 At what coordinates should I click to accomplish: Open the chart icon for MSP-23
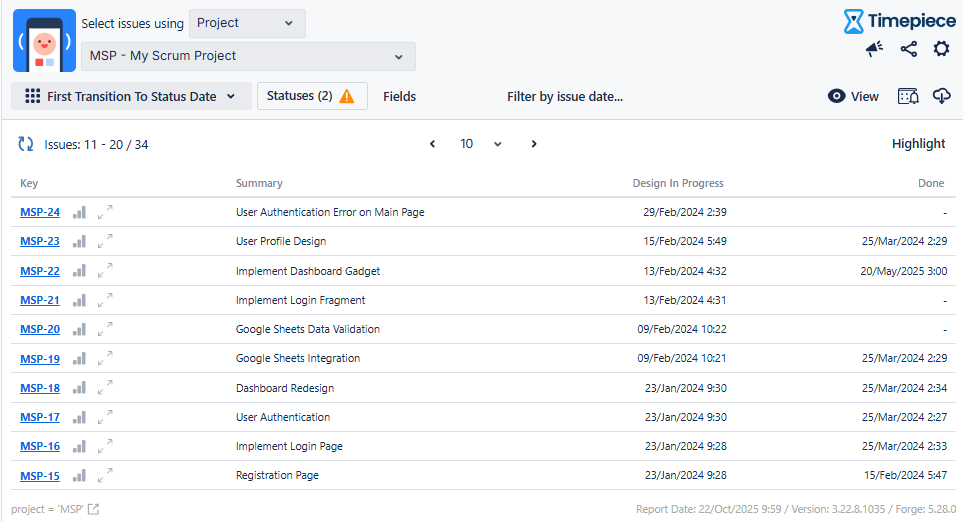pos(79,241)
